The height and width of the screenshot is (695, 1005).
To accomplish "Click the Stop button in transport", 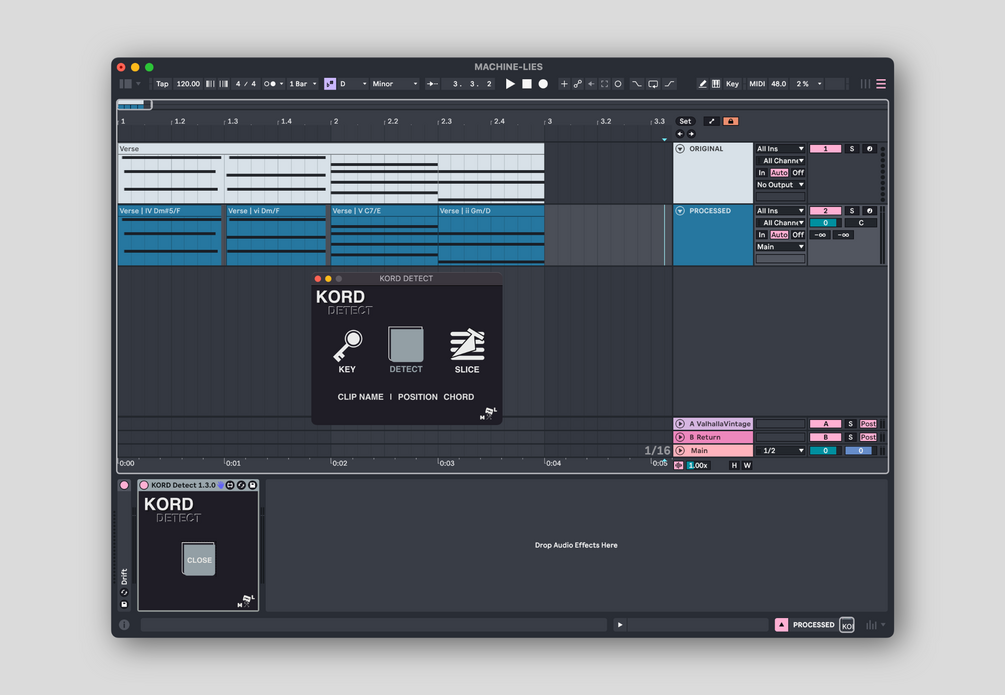I will point(527,84).
